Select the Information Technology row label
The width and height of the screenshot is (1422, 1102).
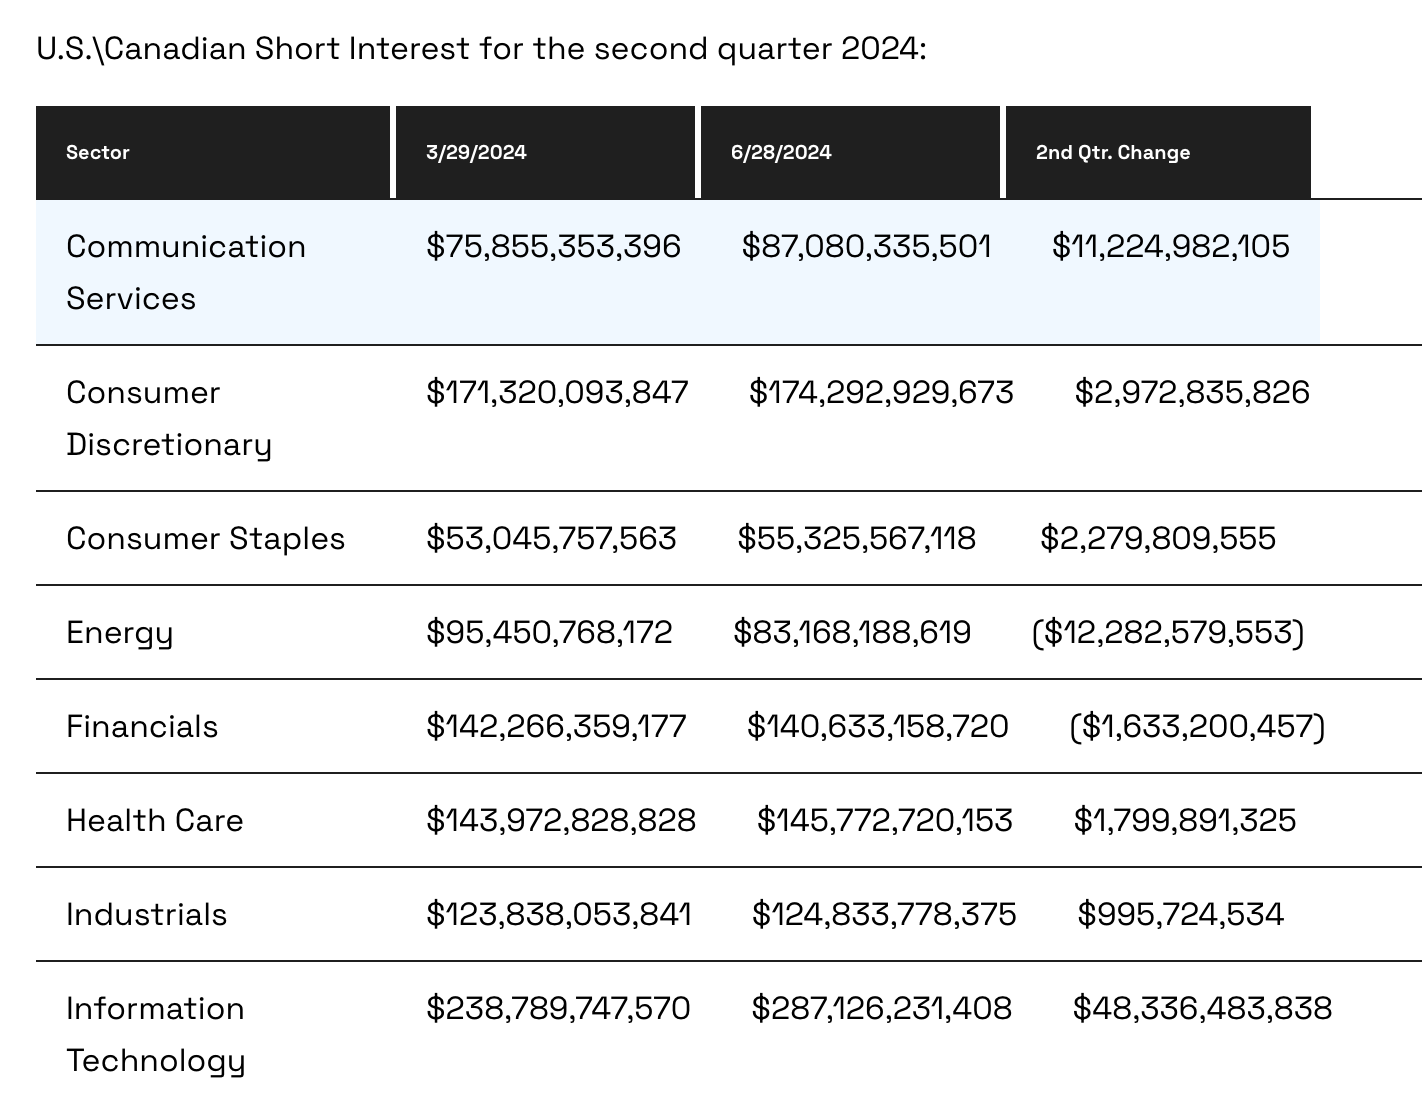tap(155, 1034)
